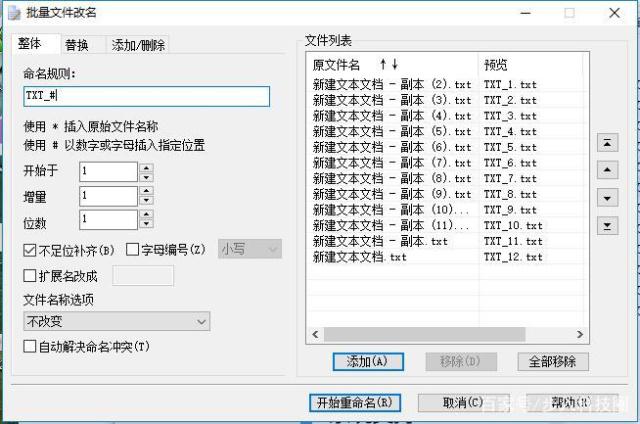Image resolution: width=640 pixels, height=424 pixels.
Task: Enable 扩展名改成 checkbox
Action: [30, 275]
